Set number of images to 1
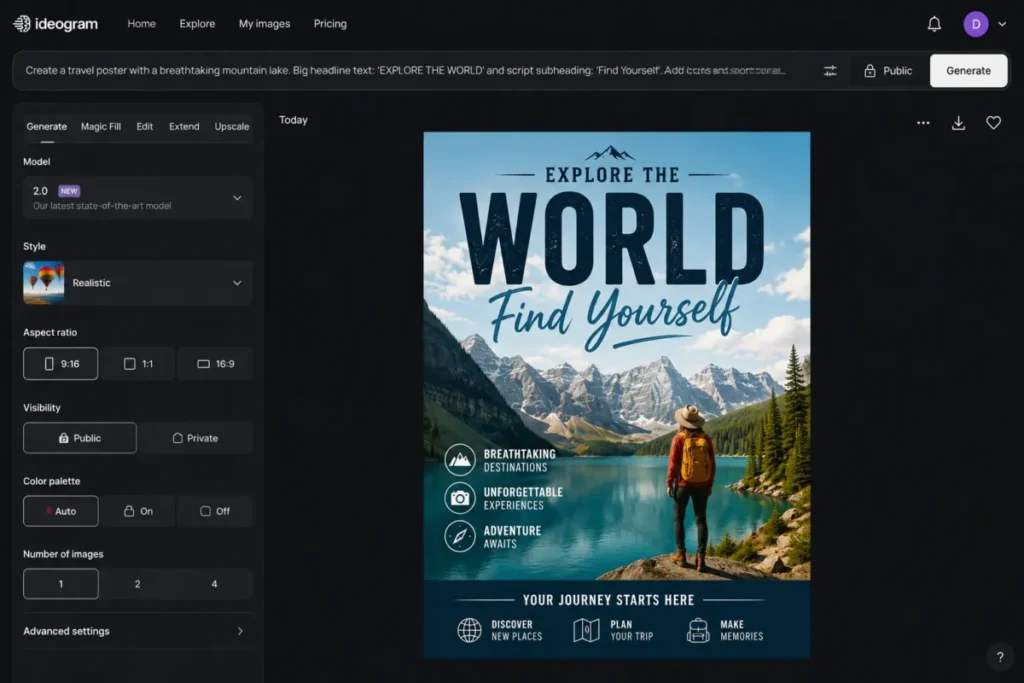Screen dimensions: 1024x683 [x=61, y=584]
